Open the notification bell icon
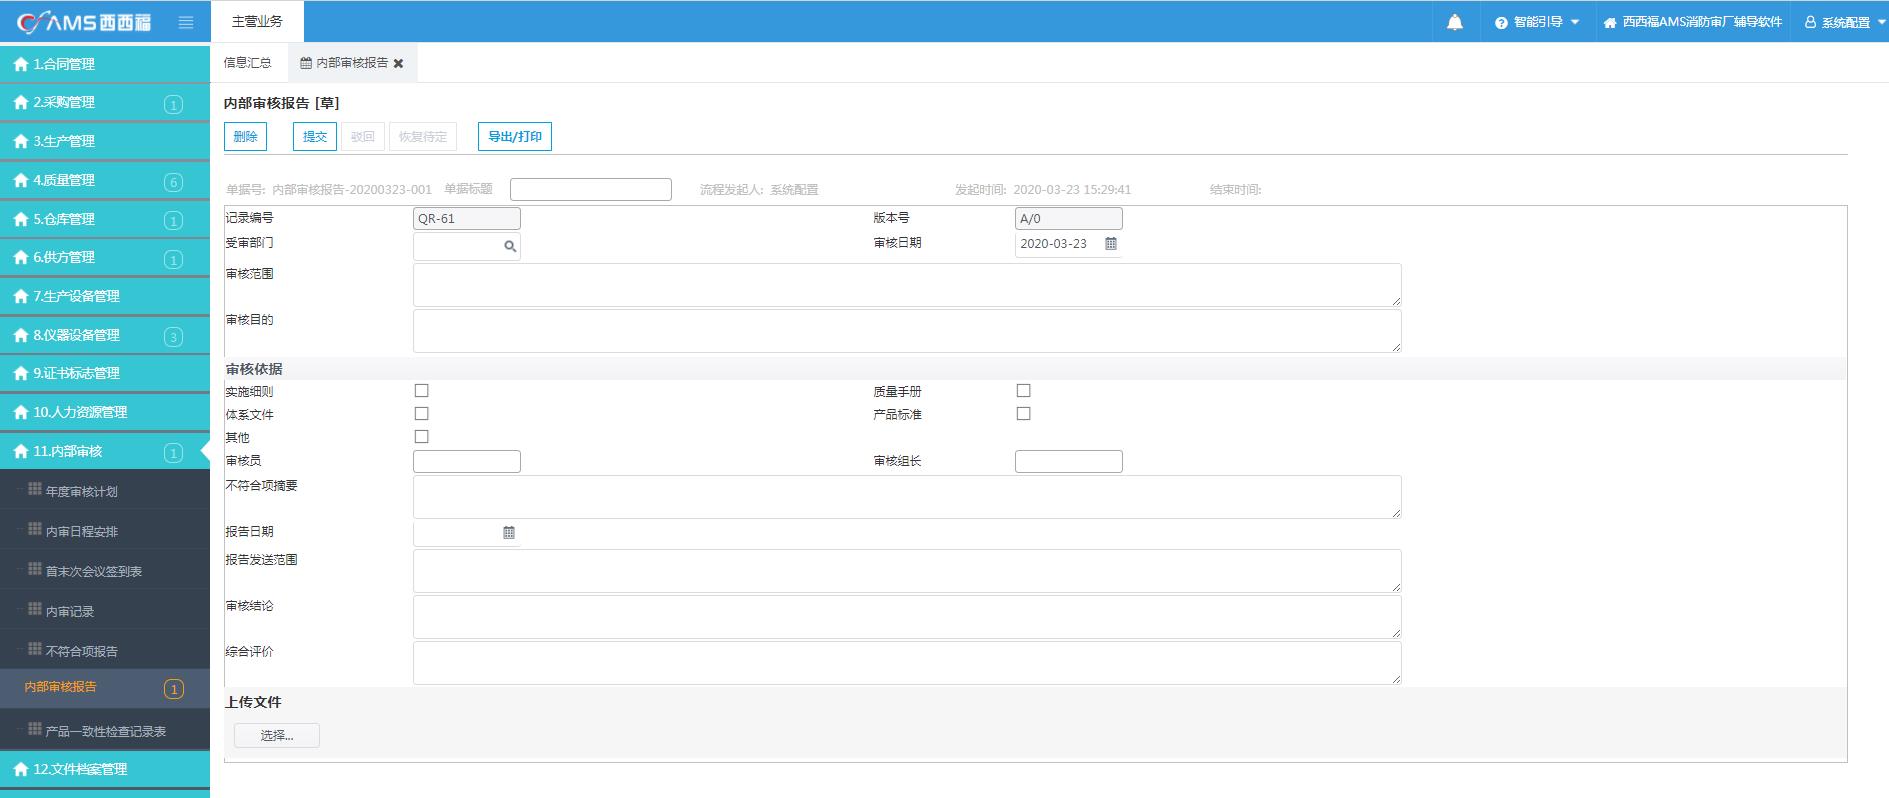This screenshot has height=798, width=1889. (1455, 22)
